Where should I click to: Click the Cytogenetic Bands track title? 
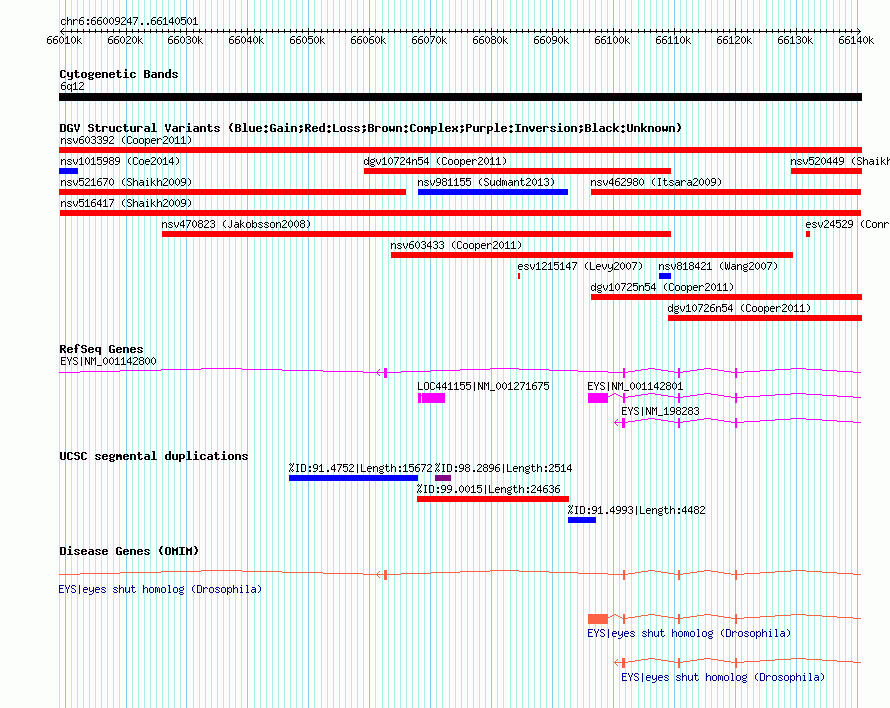click(x=119, y=74)
